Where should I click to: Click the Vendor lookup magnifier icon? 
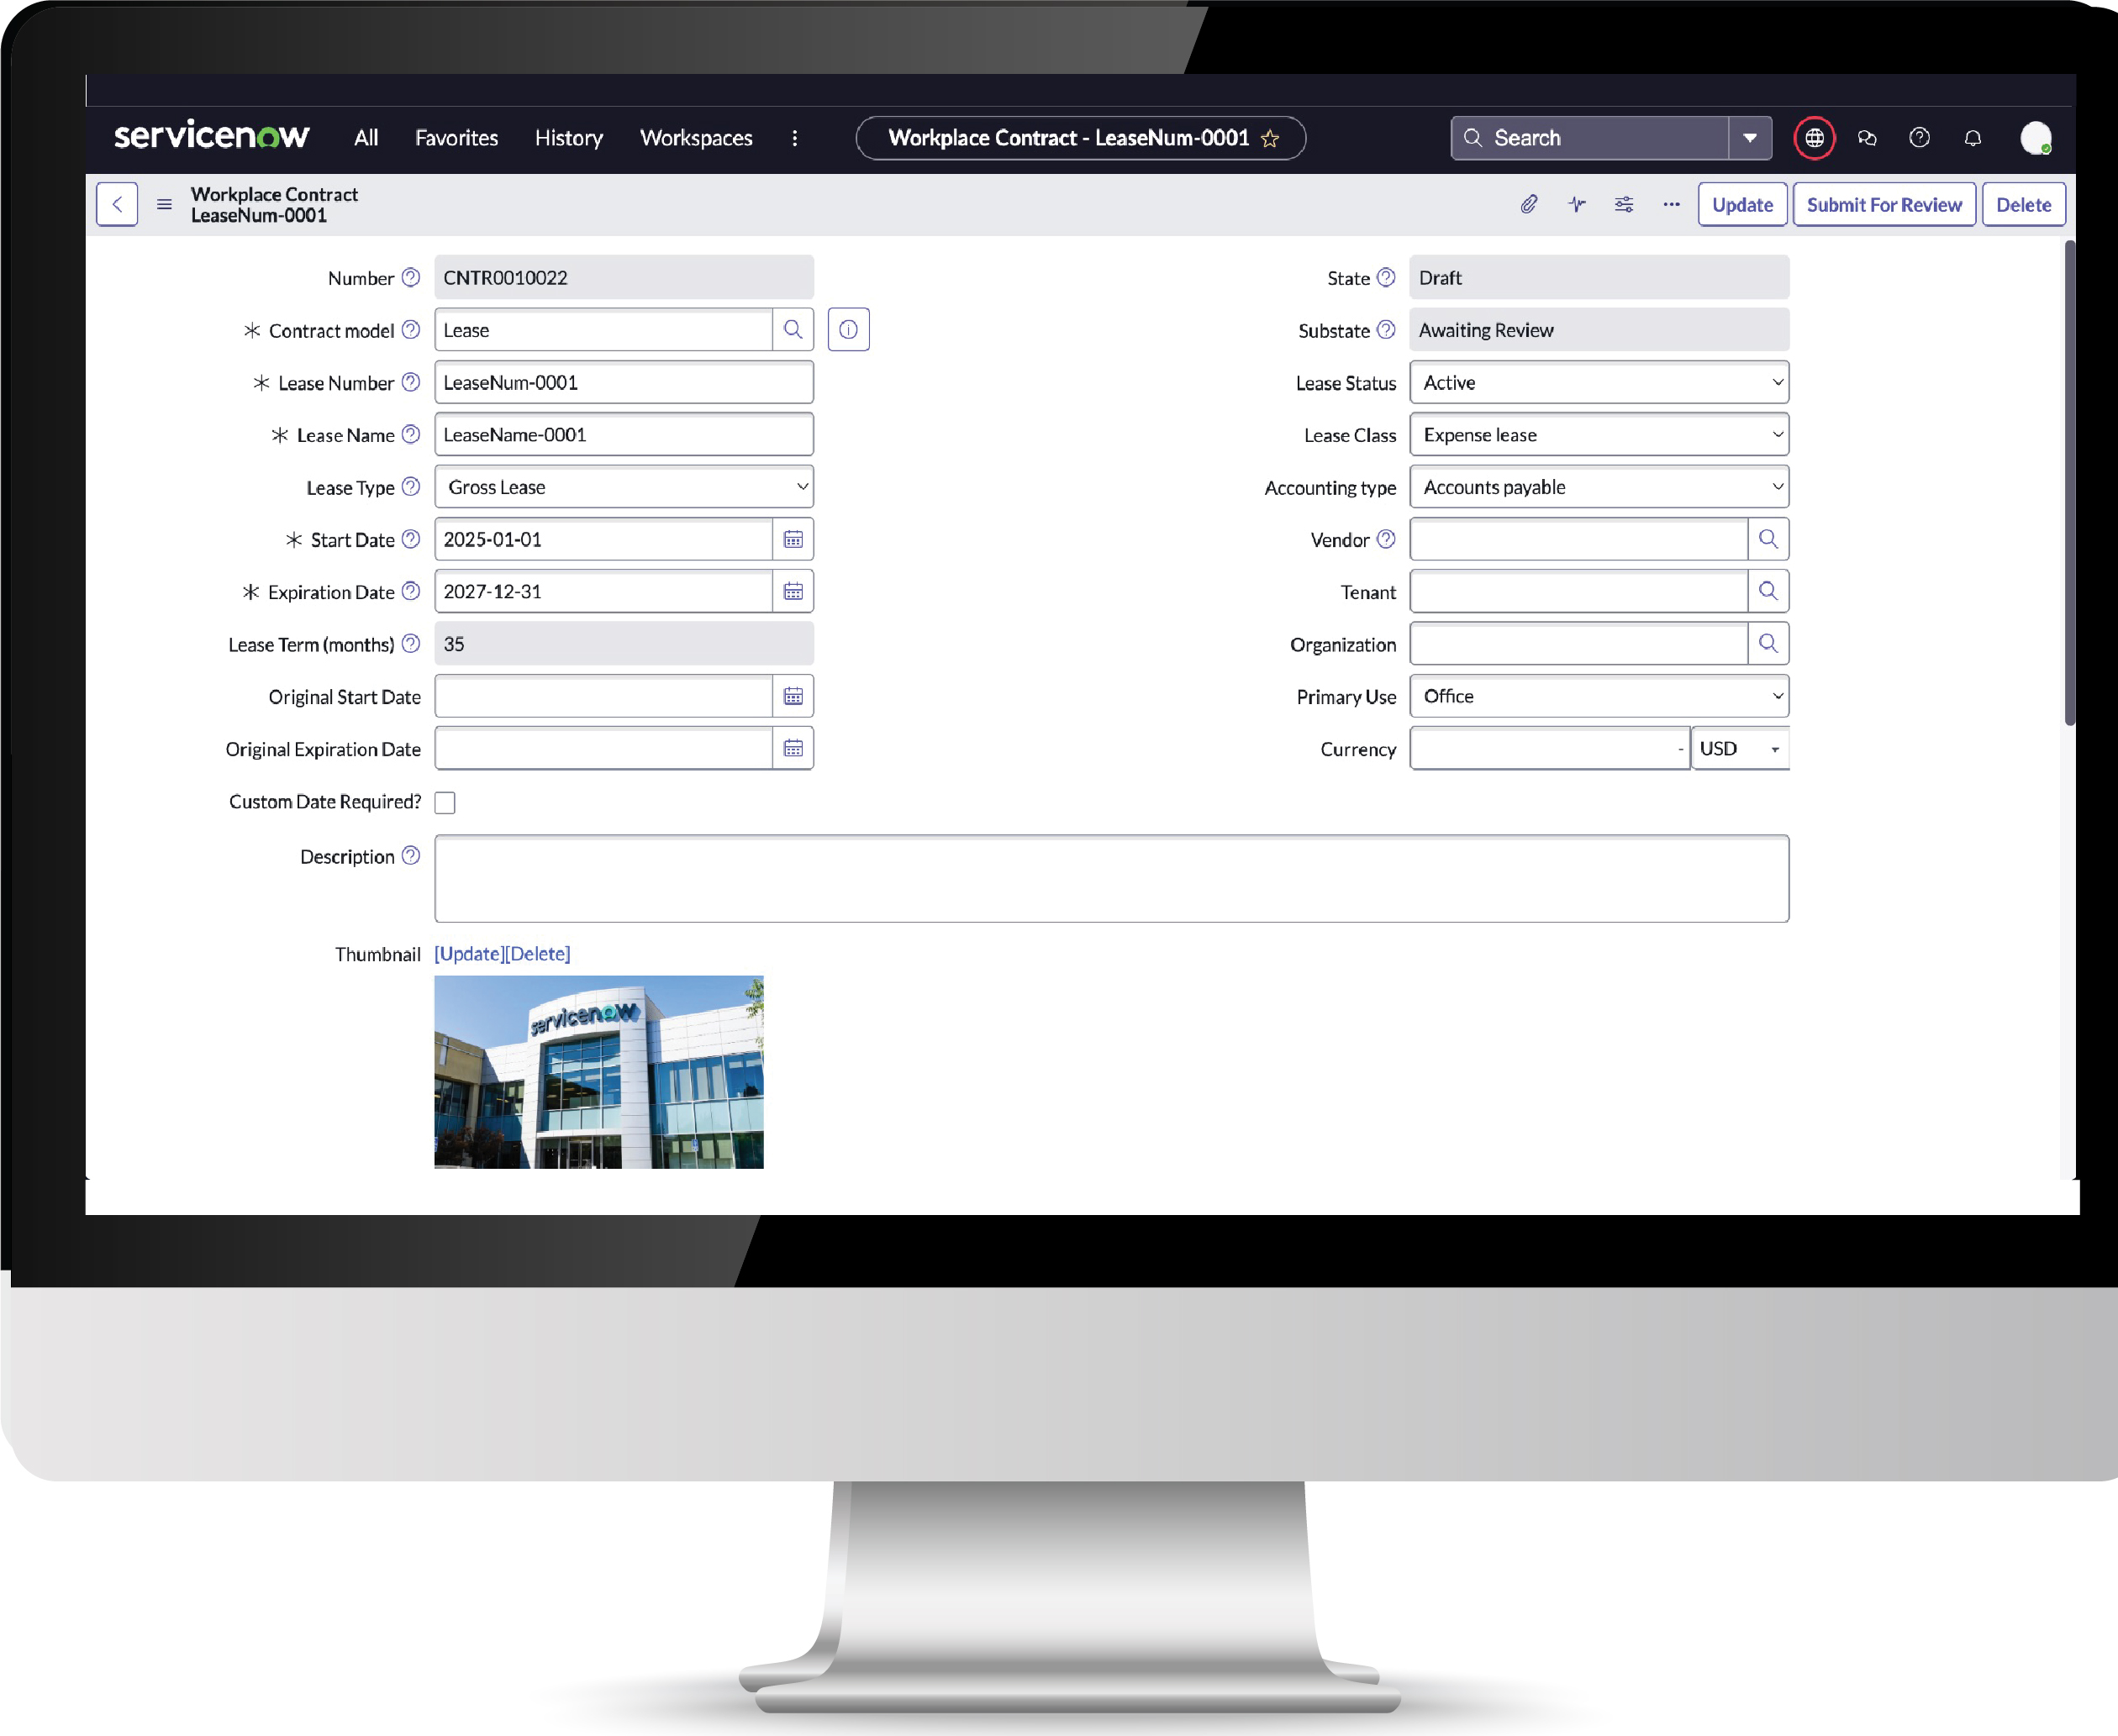[x=1768, y=540]
